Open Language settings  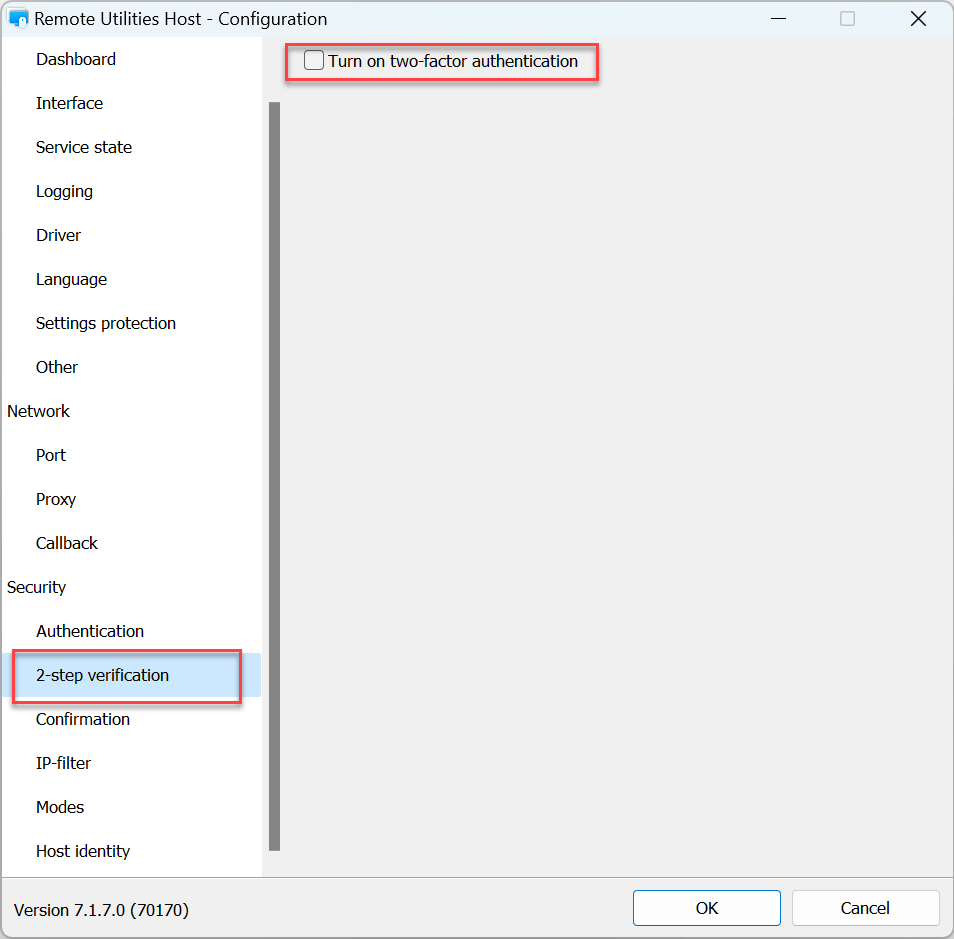pos(71,279)
